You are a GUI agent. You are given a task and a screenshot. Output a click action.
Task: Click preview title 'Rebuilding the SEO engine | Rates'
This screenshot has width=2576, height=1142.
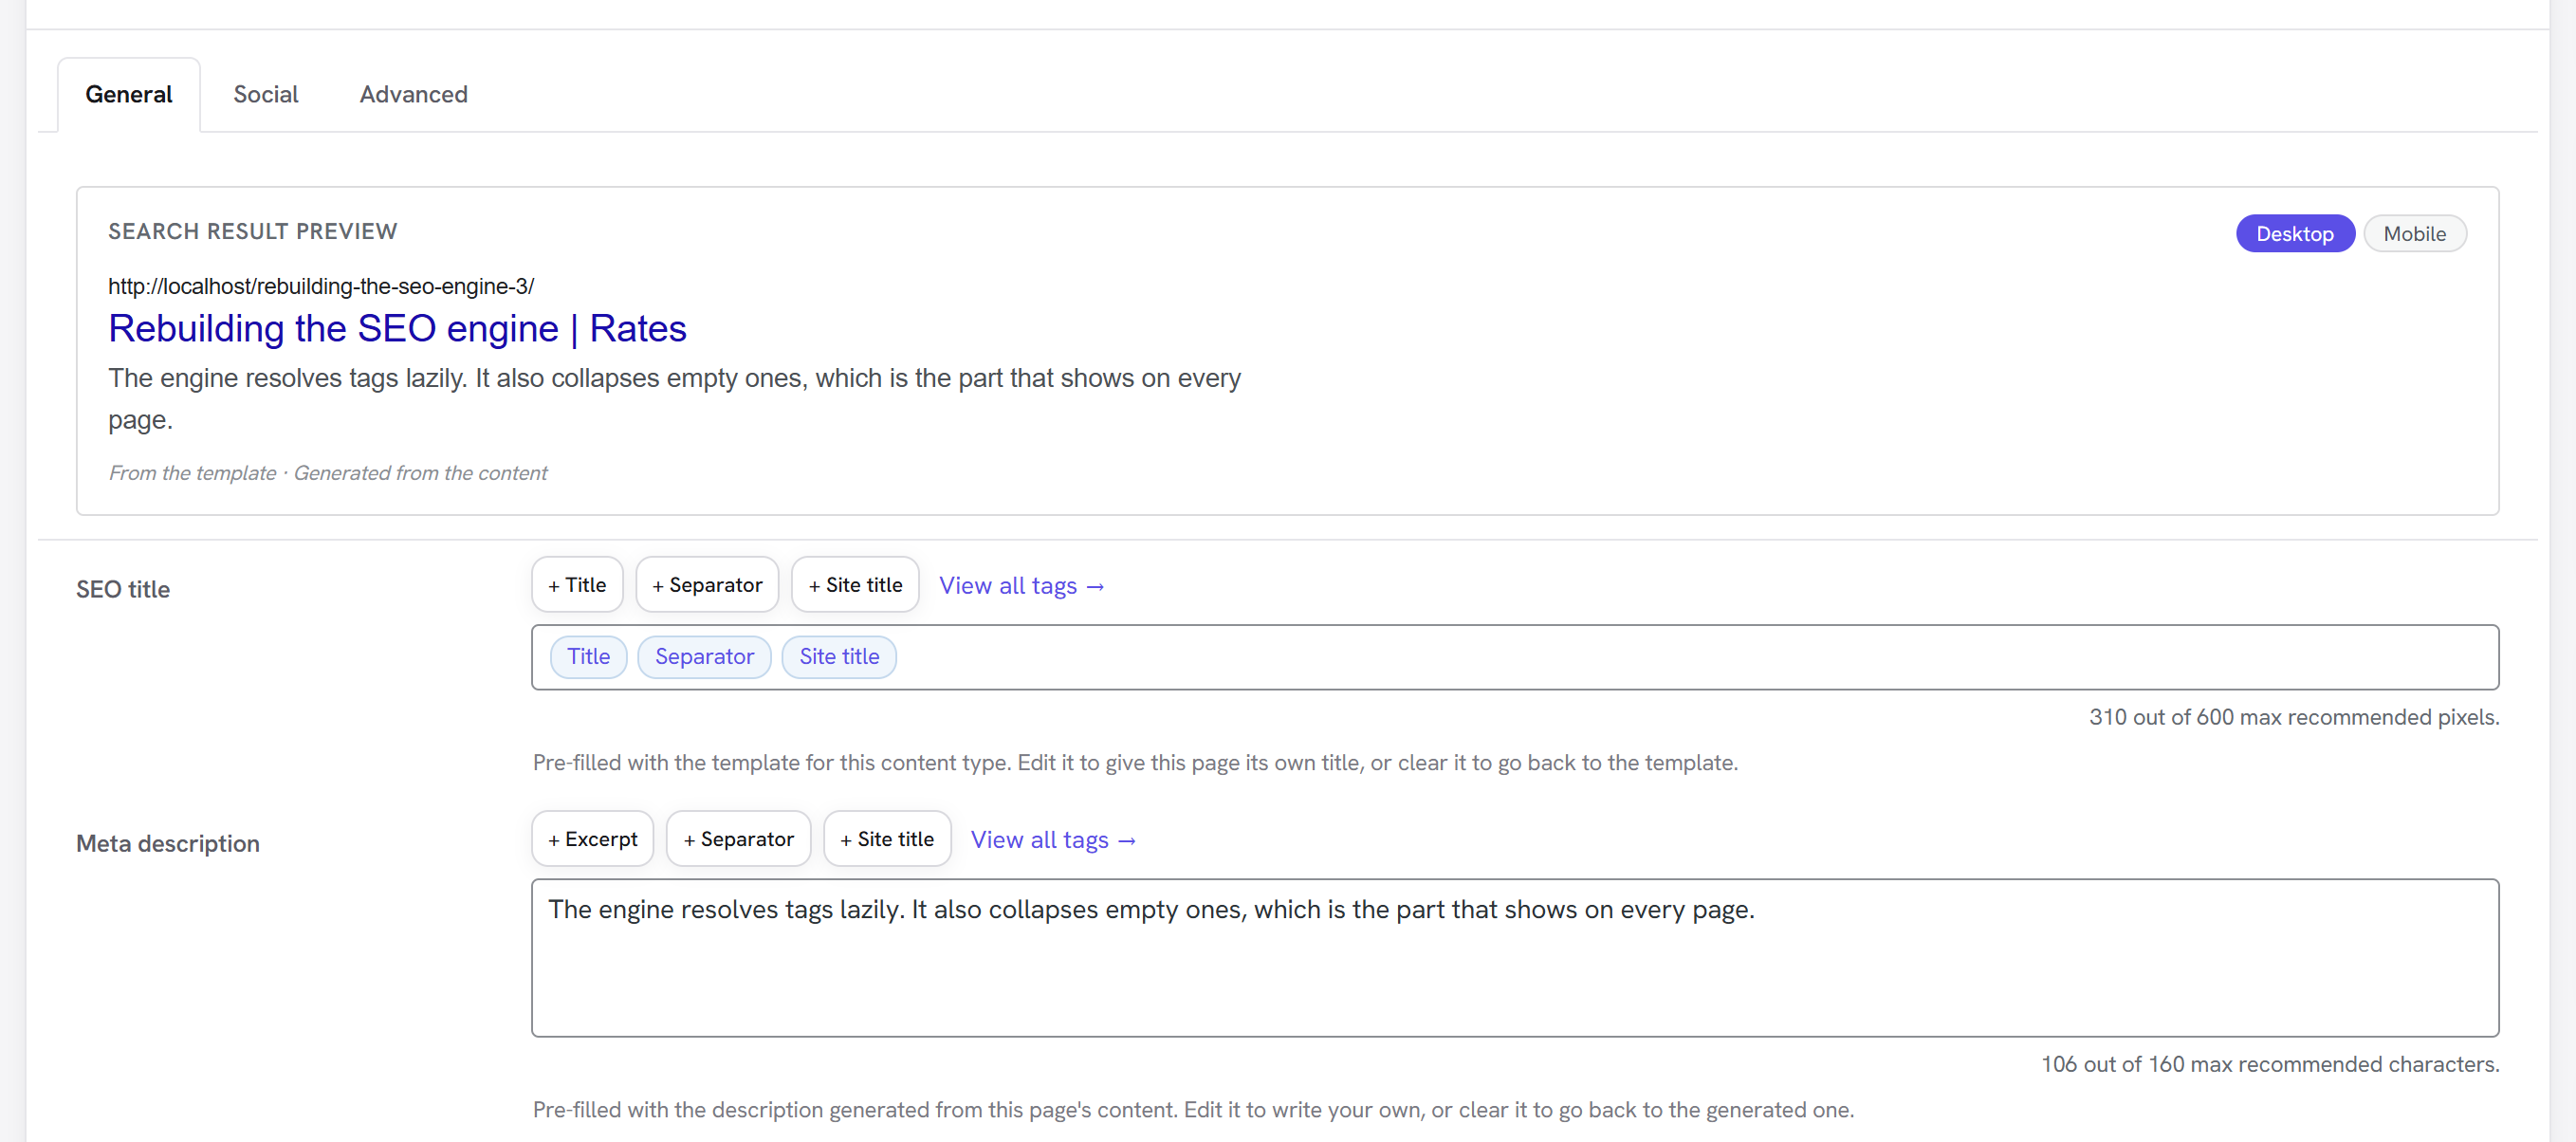pos(397,329)
